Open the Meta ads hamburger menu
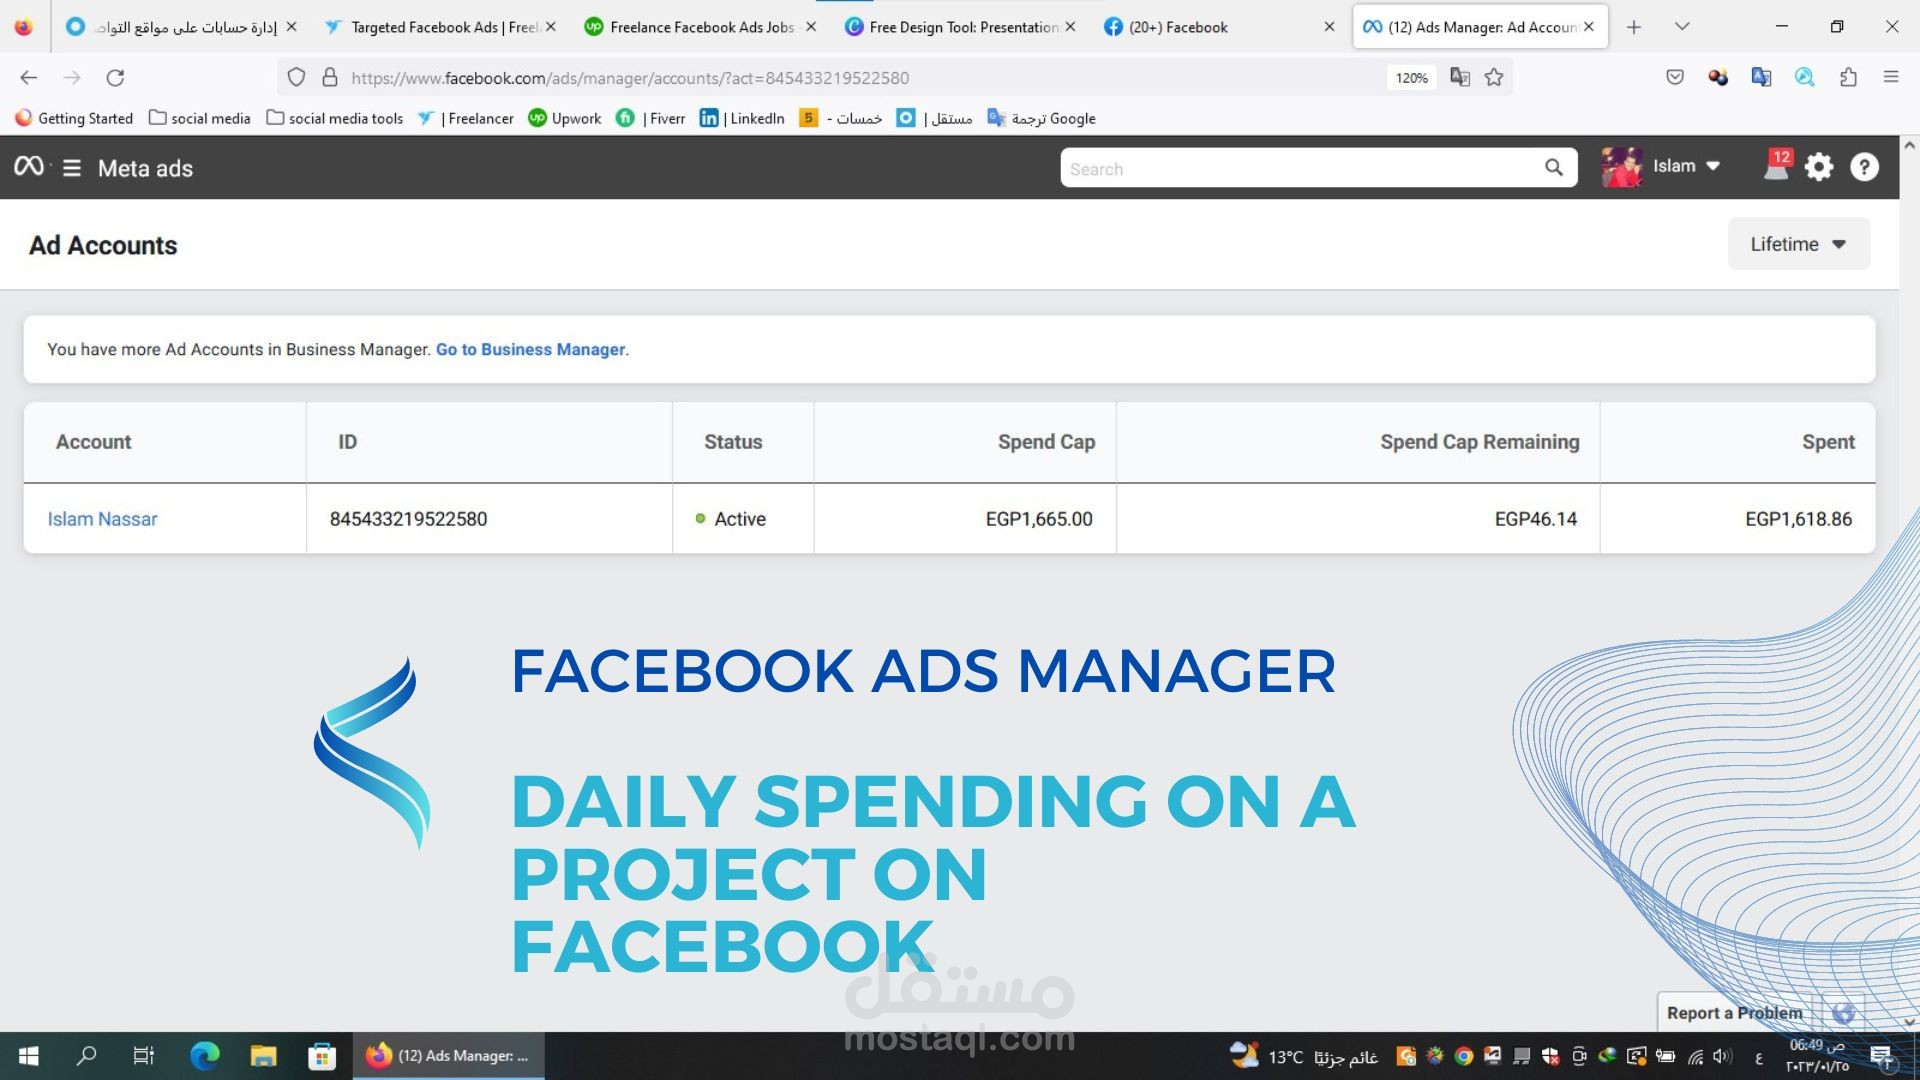The width and height of the screenshot is (1920, 1080). (71, 167)
